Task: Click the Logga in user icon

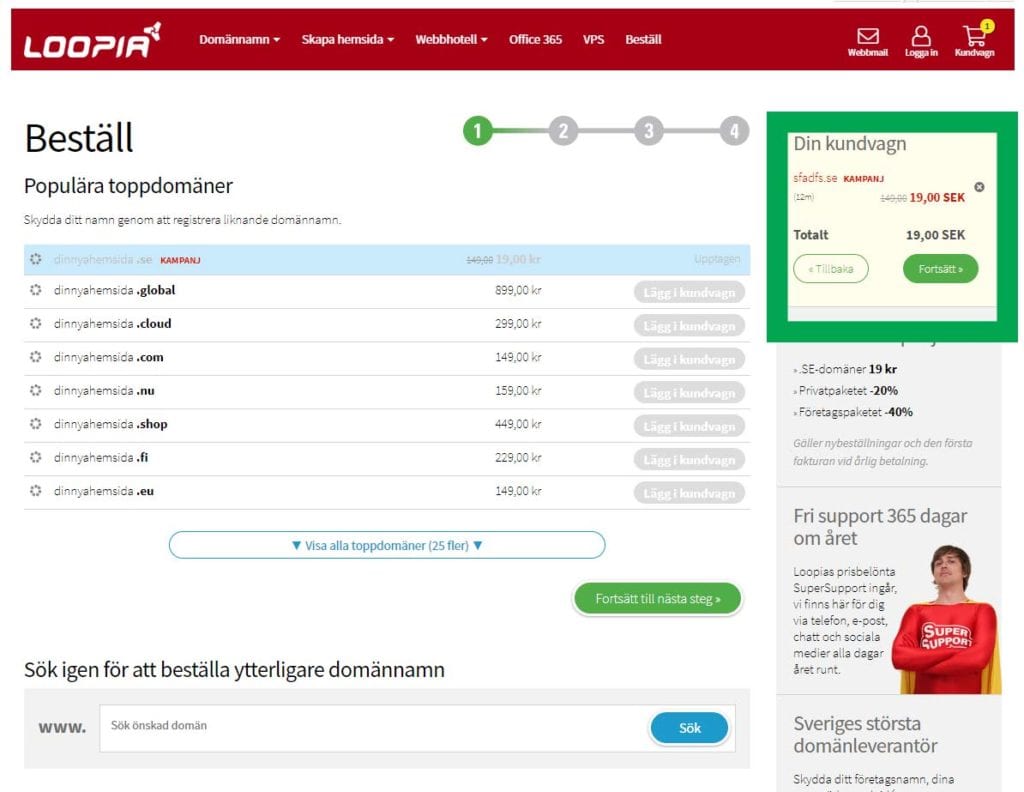Action: coord(921,36)
